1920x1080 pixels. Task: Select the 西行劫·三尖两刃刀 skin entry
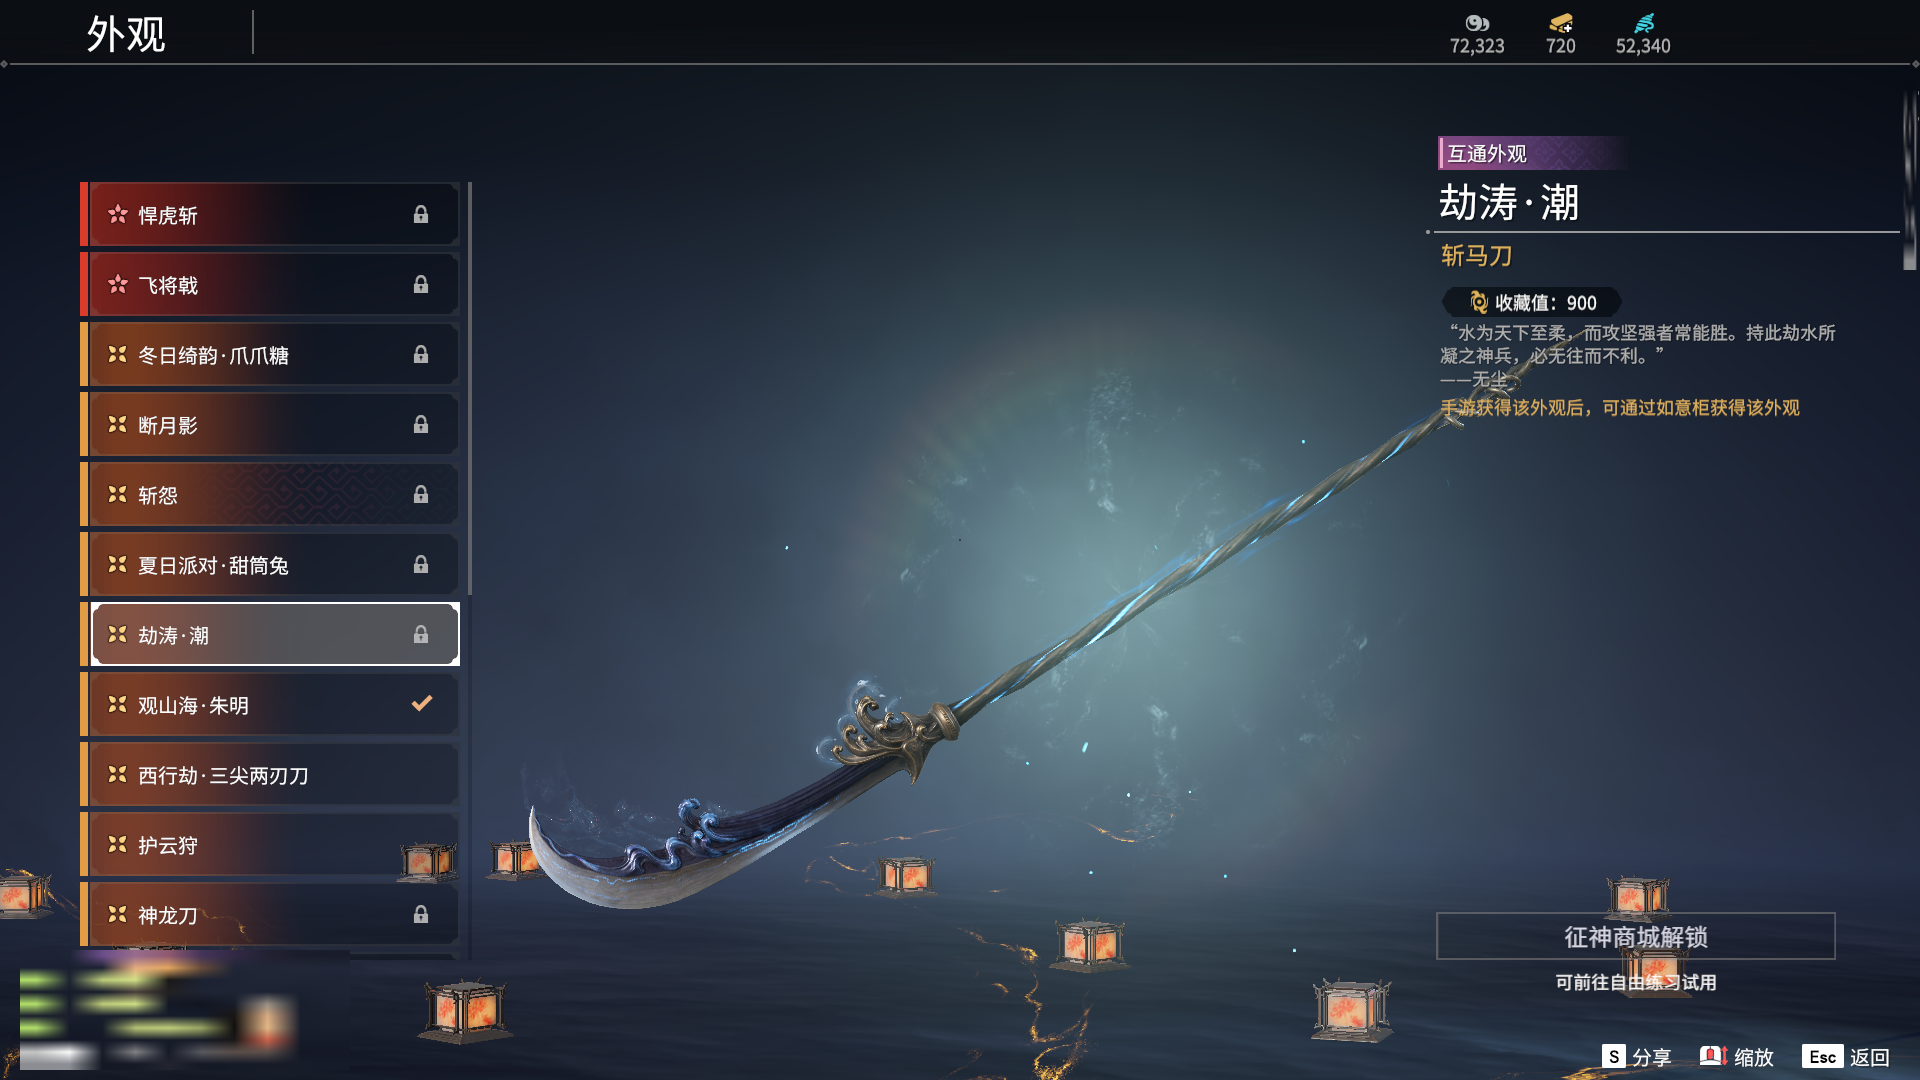(x=270, y=775)
